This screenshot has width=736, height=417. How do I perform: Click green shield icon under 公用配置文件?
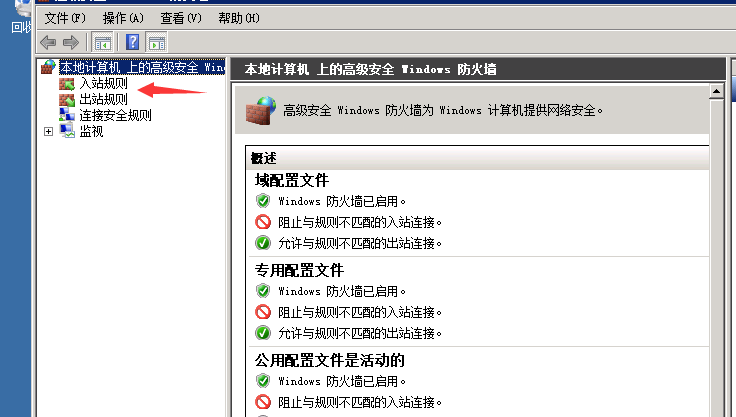(263, 381)
